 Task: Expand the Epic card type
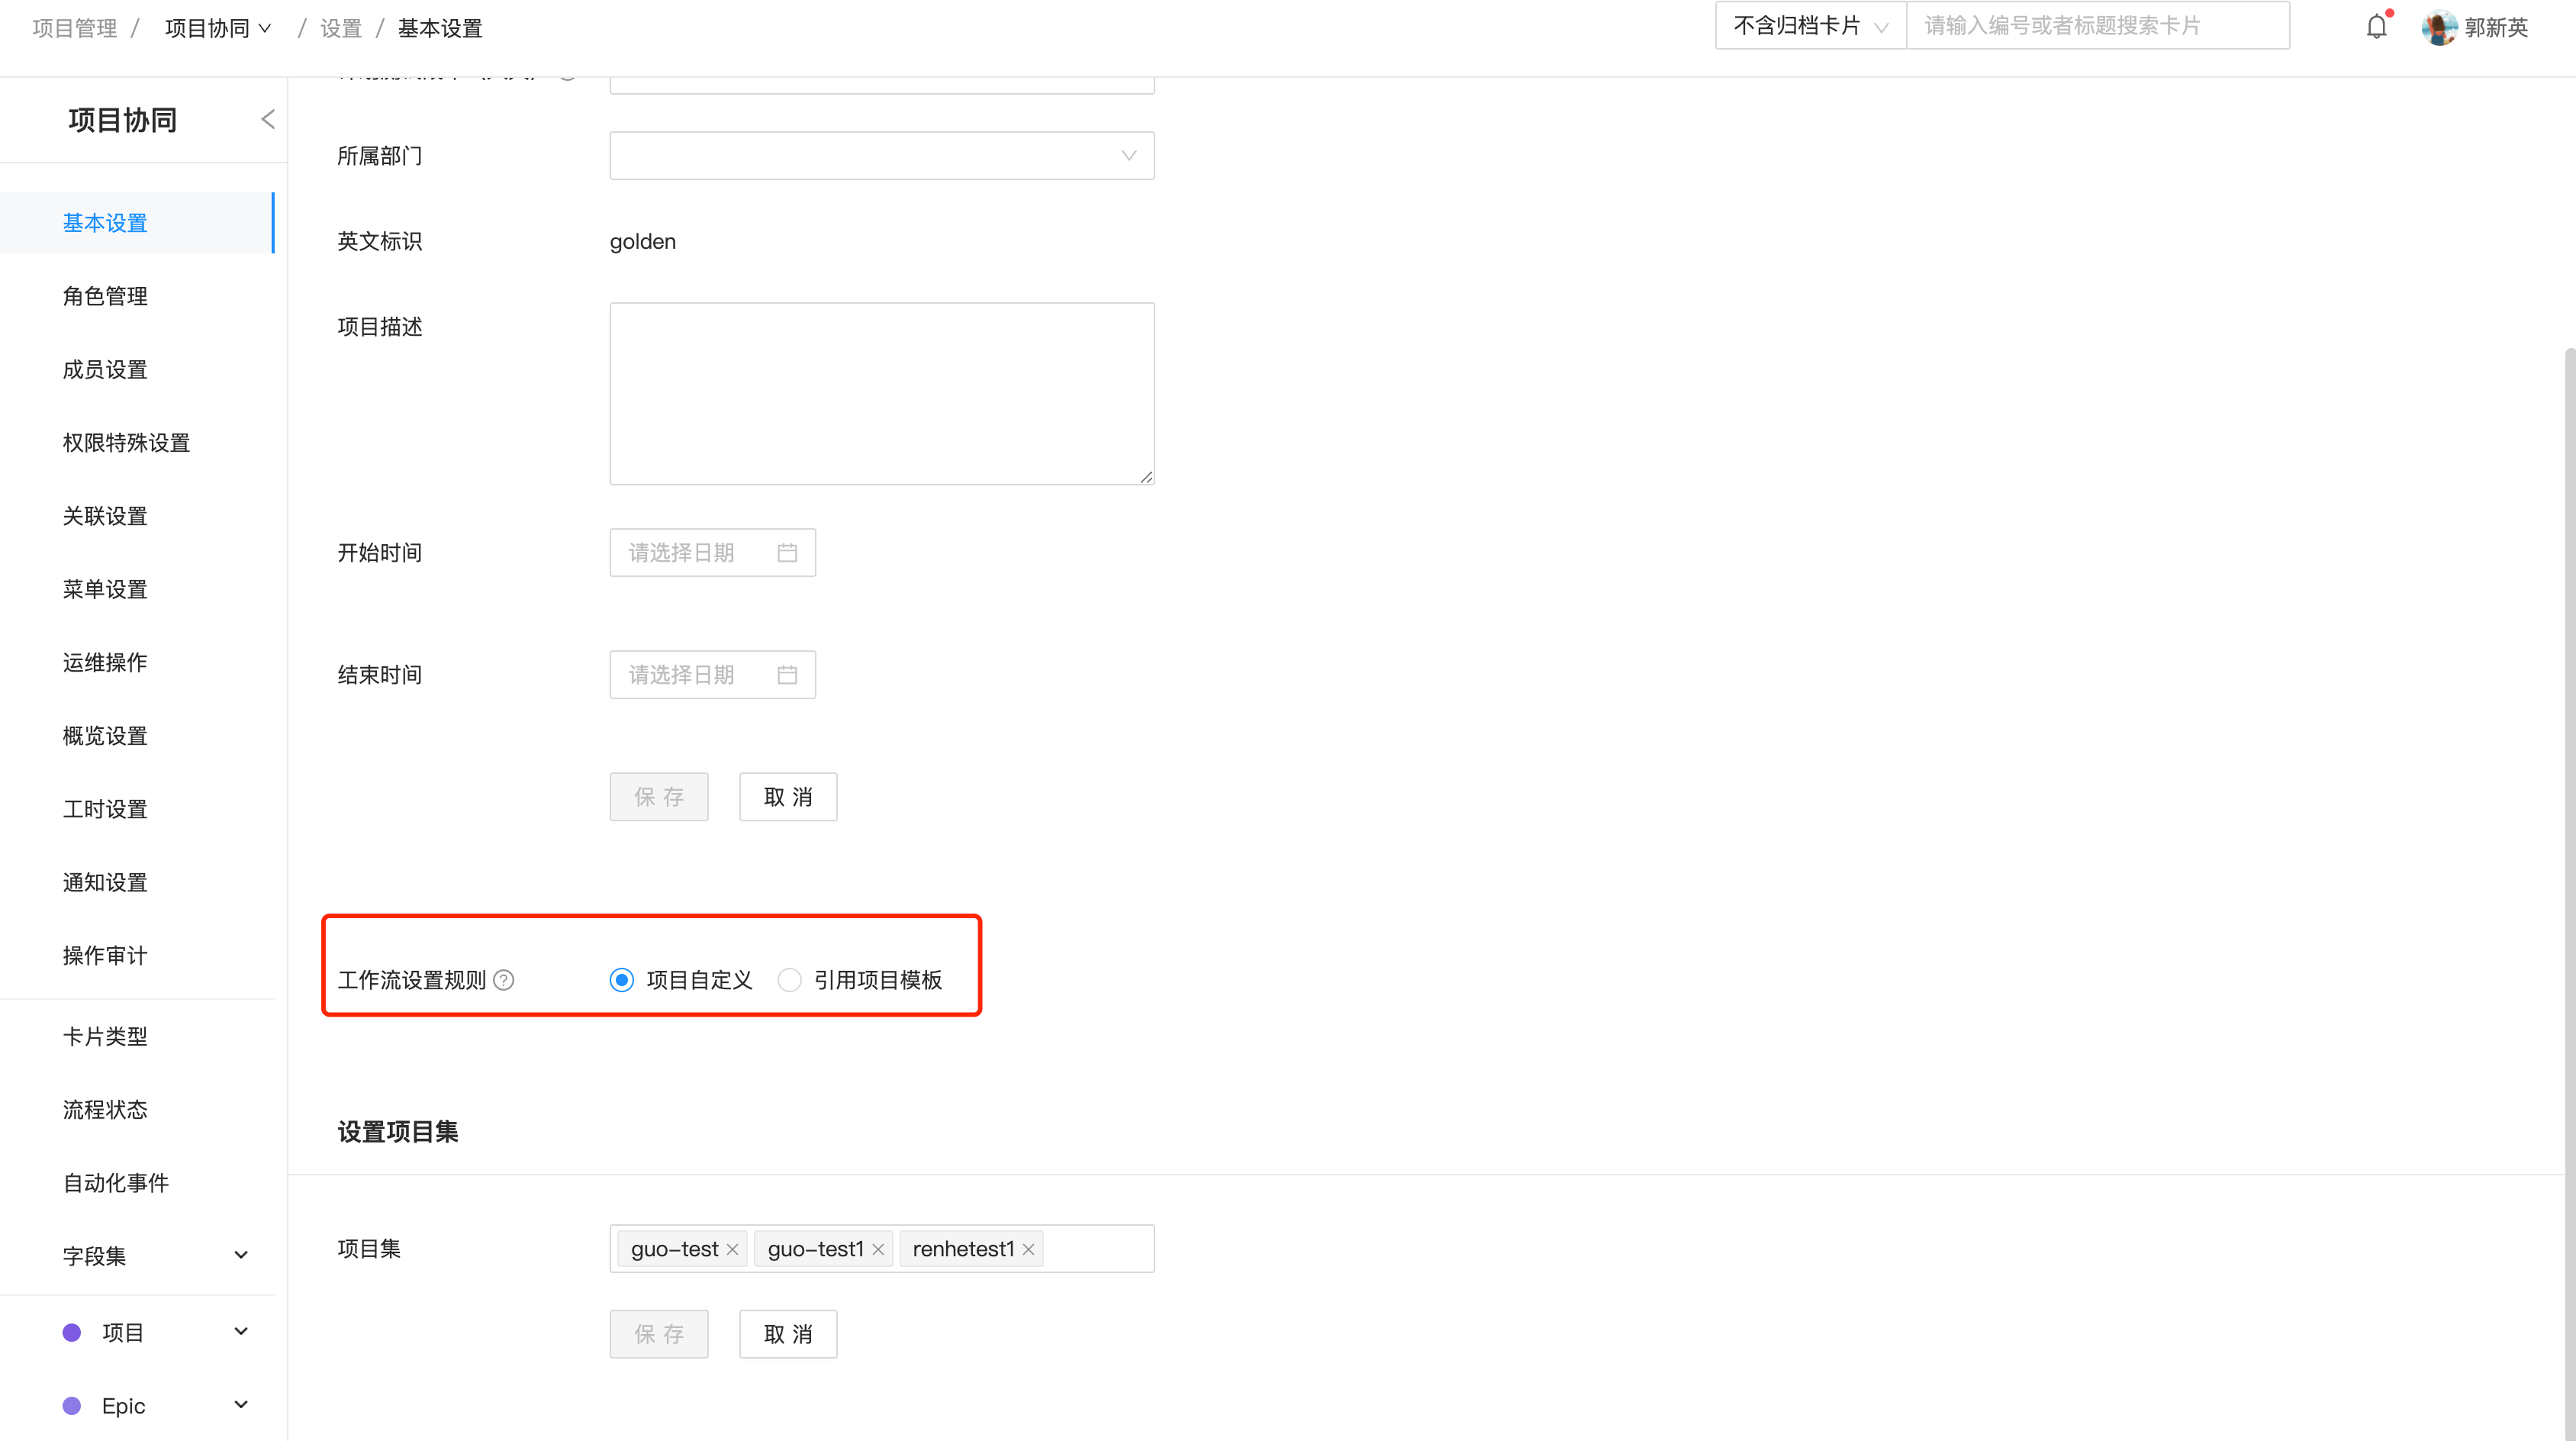click(x=241, y=1405)
